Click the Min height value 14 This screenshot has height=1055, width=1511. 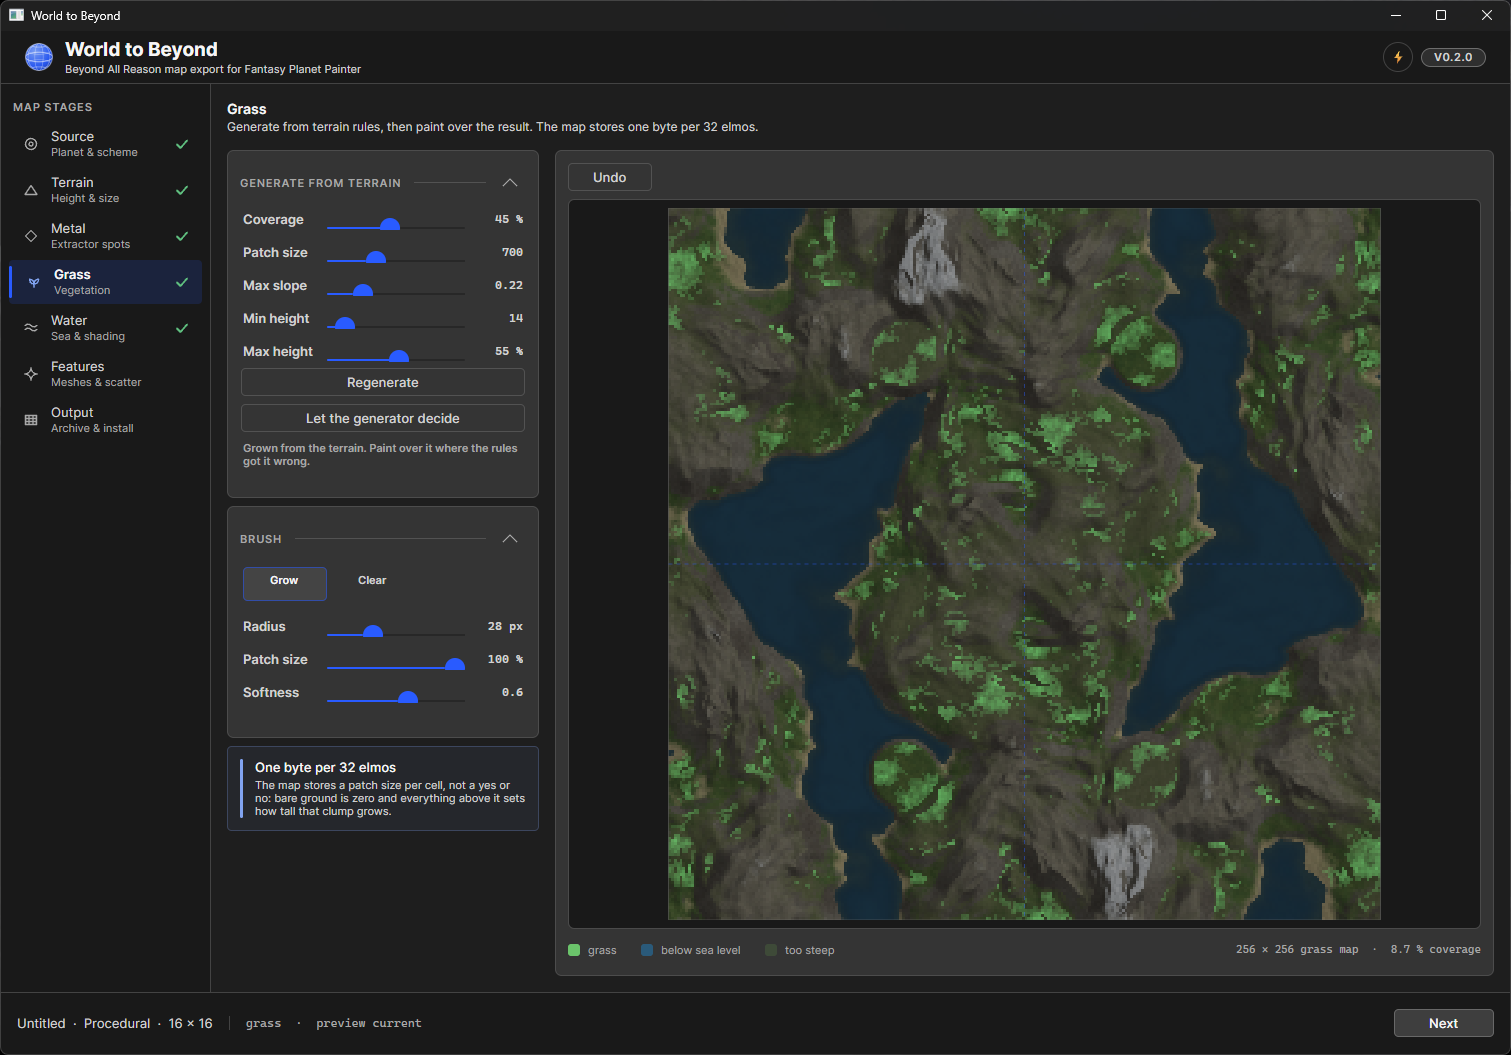516,319
